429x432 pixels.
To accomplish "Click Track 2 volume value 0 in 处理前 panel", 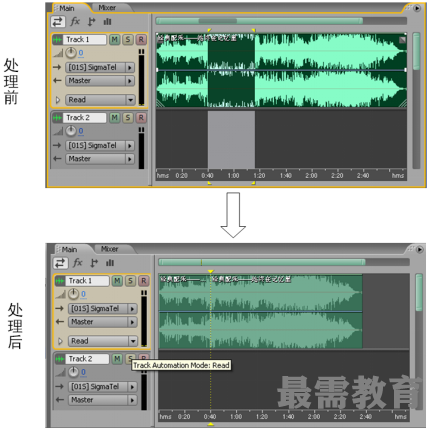I will click(x=81, y=131).
